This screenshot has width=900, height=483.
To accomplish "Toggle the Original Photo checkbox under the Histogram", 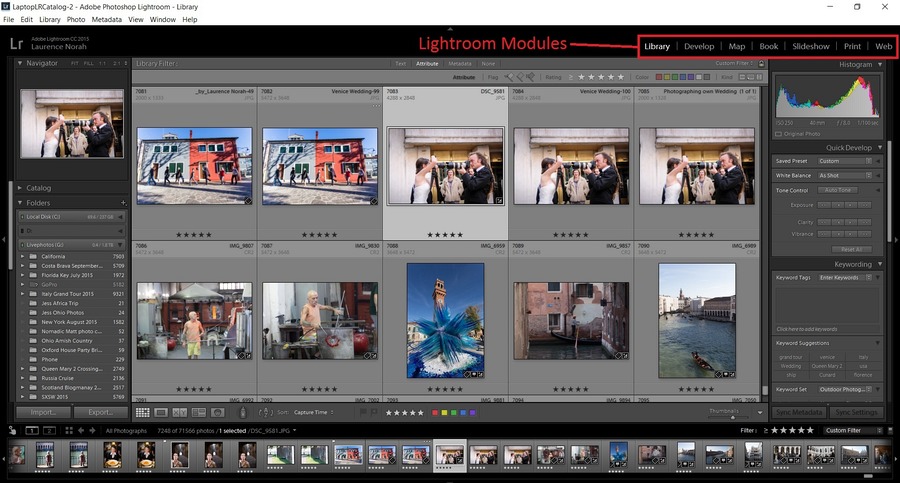I will click(778, 134).
